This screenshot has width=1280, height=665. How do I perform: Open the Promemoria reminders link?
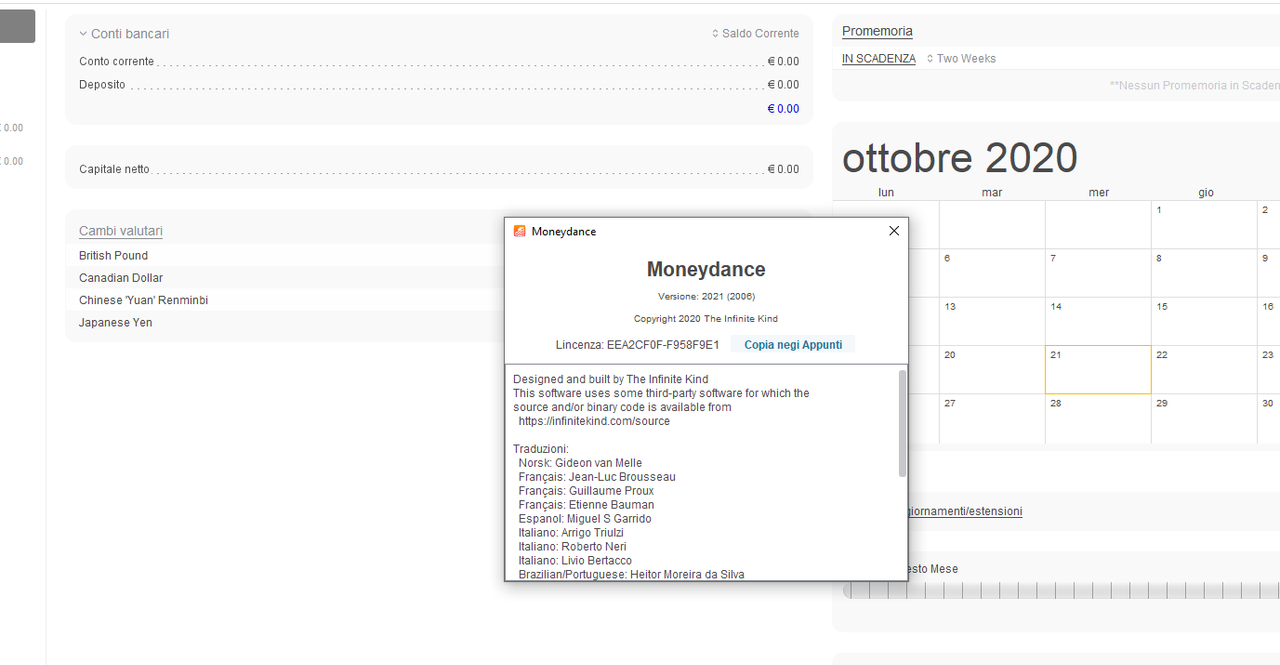coord(877,31)
